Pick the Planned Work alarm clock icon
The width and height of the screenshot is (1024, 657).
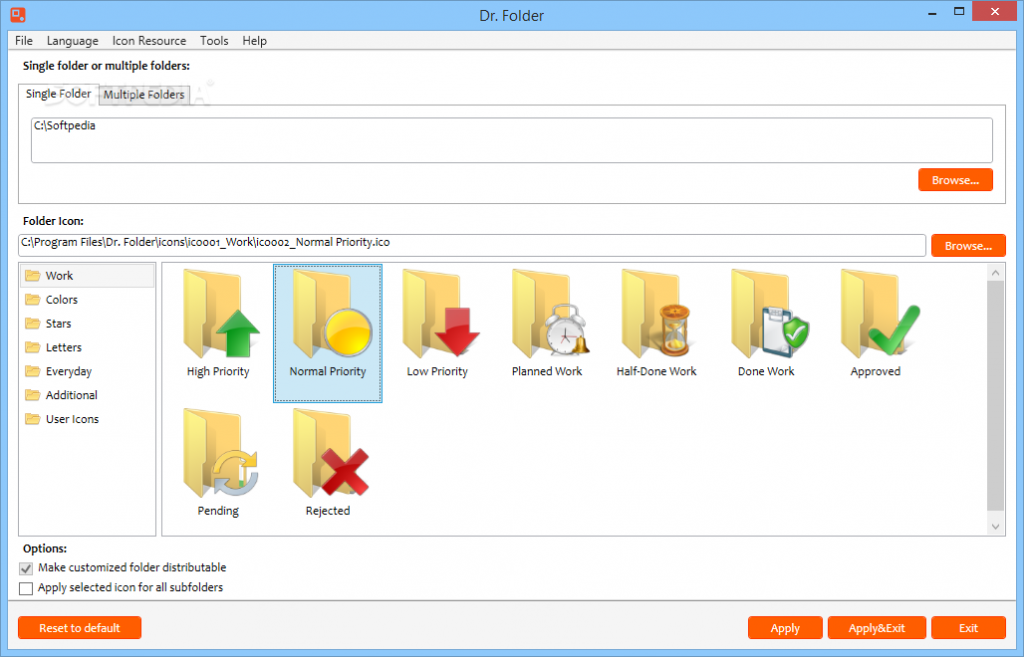tap(547, 324)
